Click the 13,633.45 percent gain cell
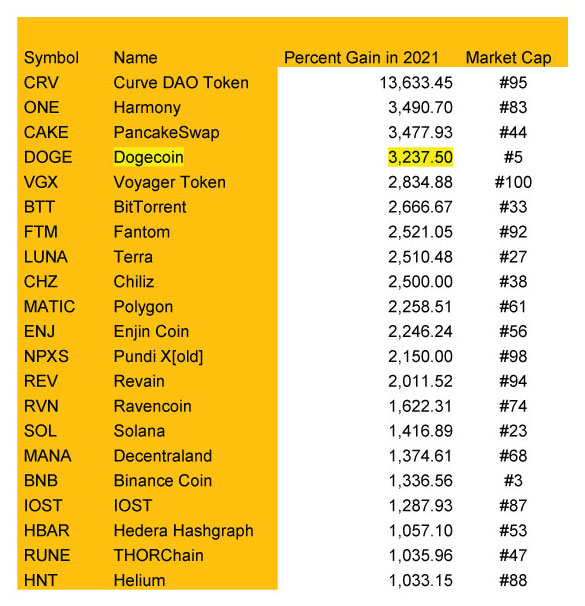This screenshot has width=585, height=606. click(416, 83)
